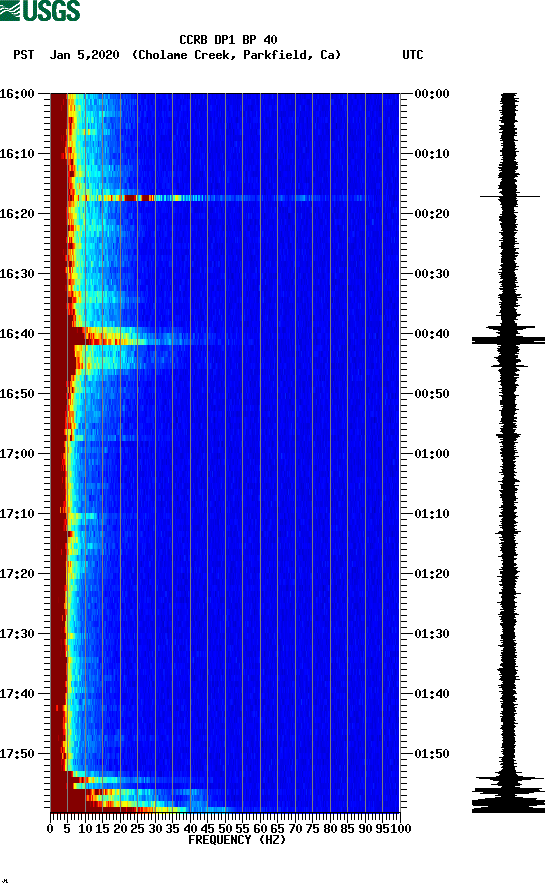Click the FREQUENCY (HZ) axis title

click(237, 840)
